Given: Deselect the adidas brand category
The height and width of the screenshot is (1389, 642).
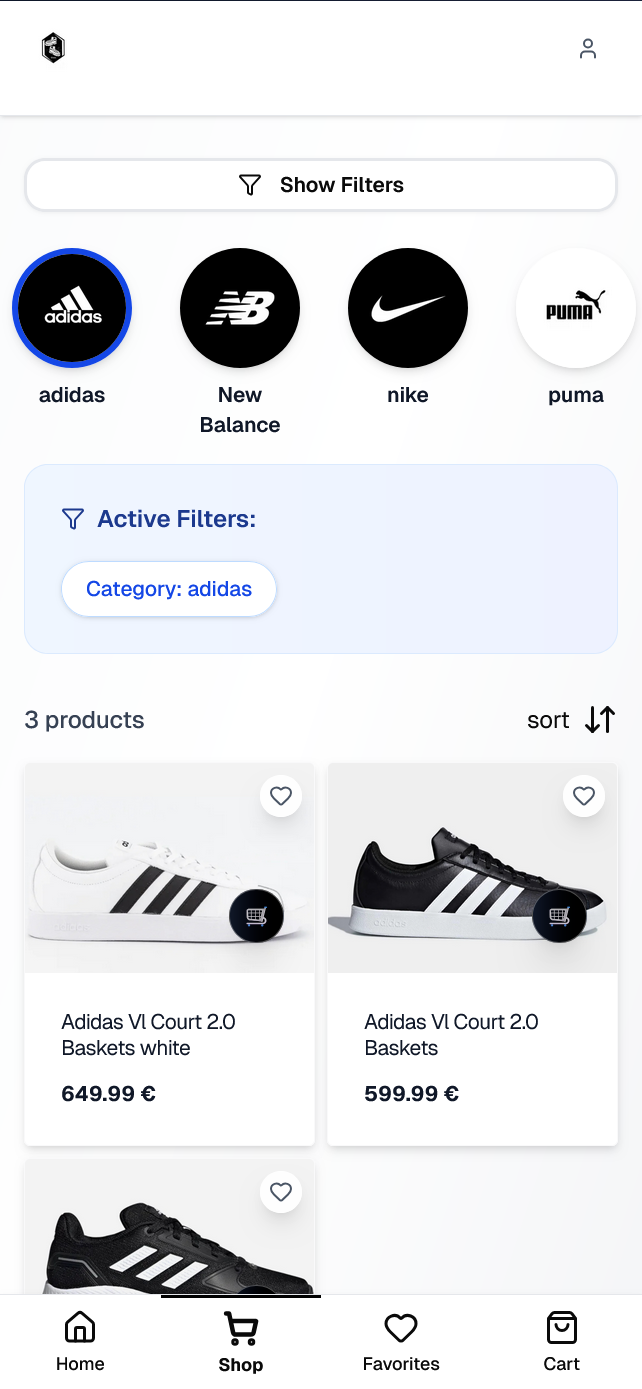Looking at the screenshot, I should coord(72,309).
